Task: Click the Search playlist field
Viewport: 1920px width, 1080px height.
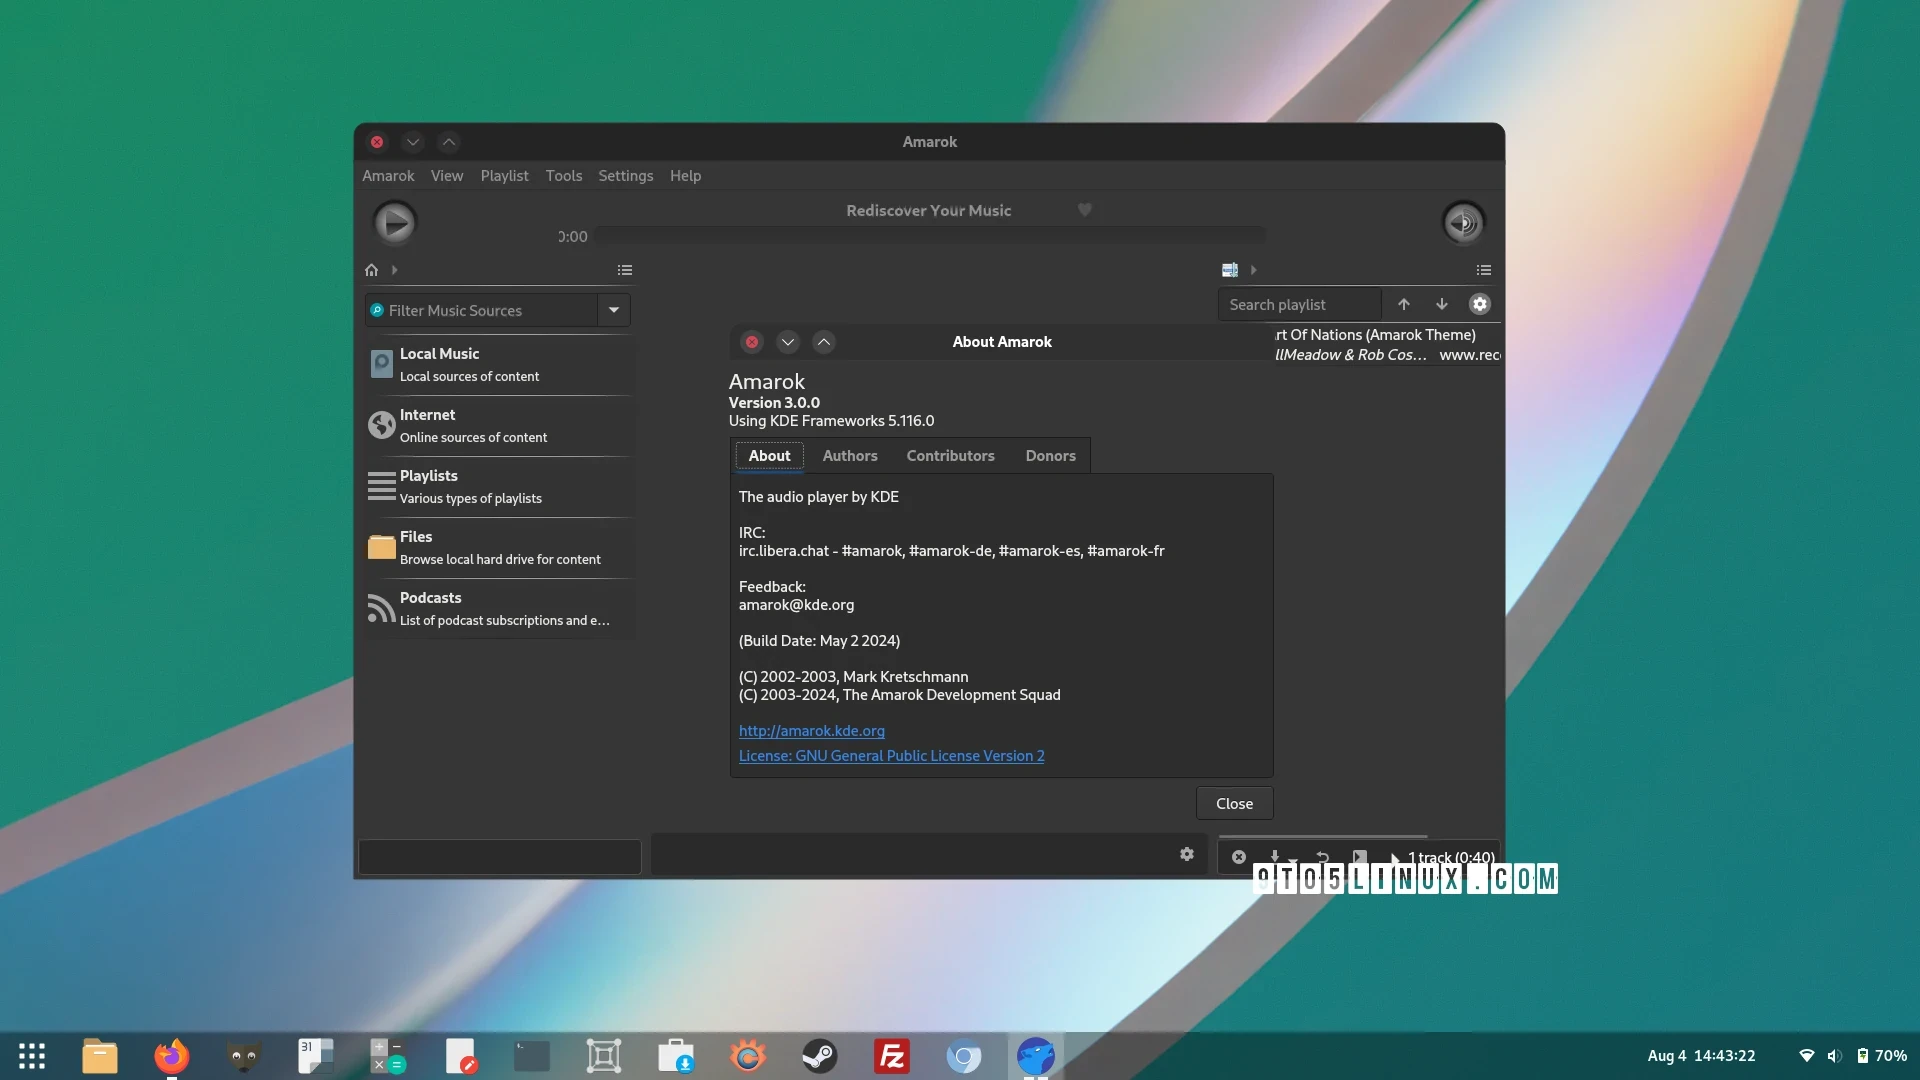Action: click(1299, 304)
